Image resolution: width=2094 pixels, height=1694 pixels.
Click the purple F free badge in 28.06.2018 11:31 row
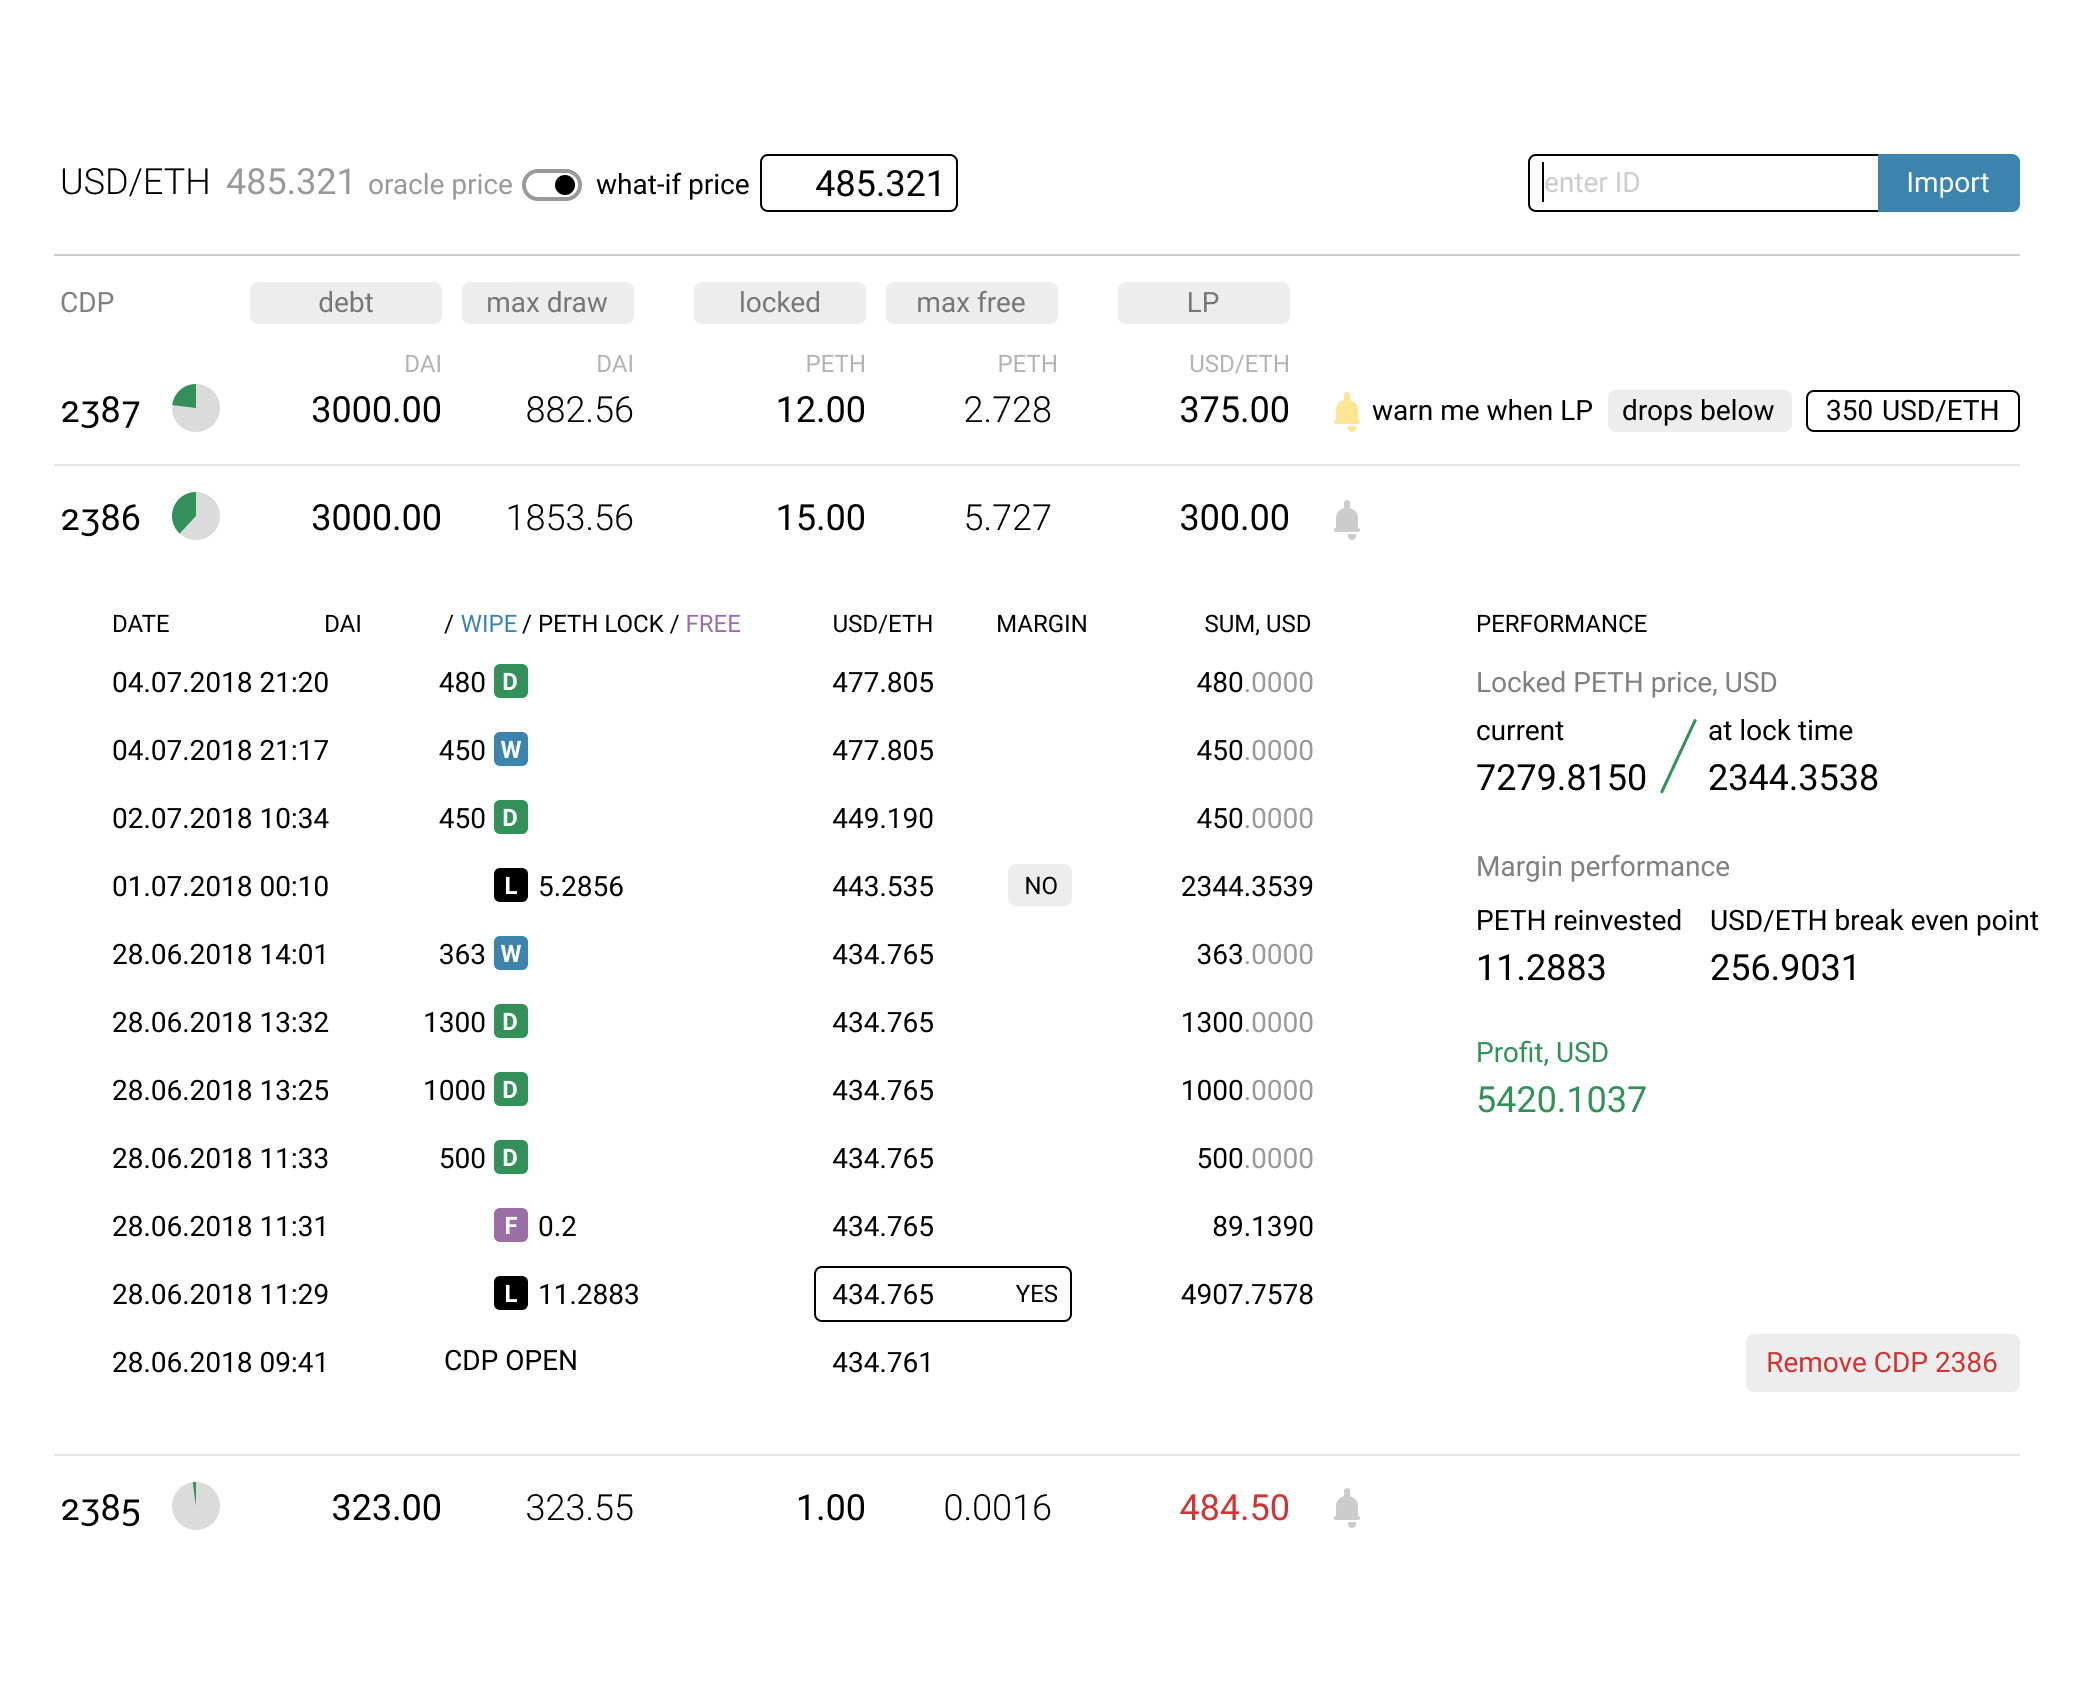(x=510, y=1225)
